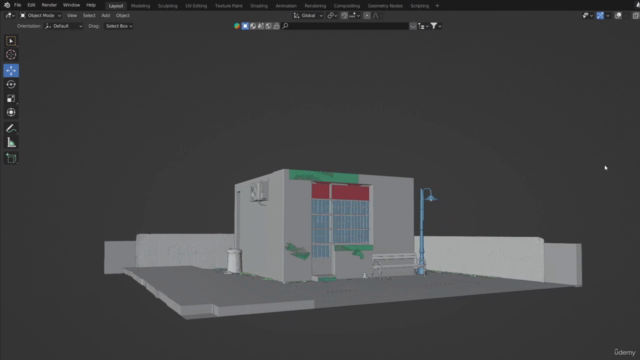Toggle the fifth icon after the colored sphere
This screenshot has width=640, height=360.
pyautogui.click(x=269, y=26)
